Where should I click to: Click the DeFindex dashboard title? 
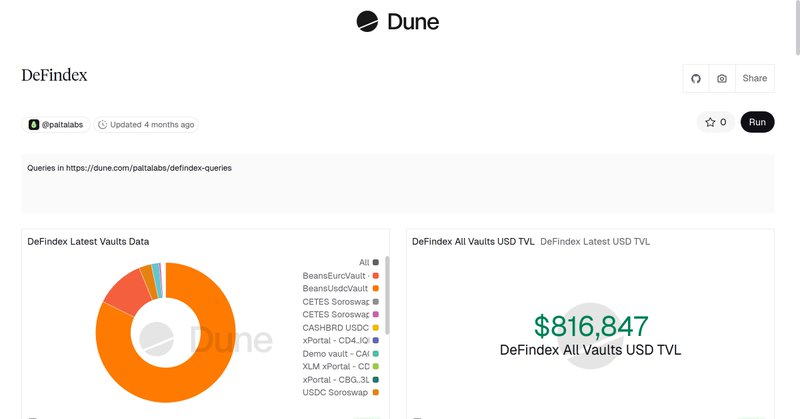click(54, 75)
